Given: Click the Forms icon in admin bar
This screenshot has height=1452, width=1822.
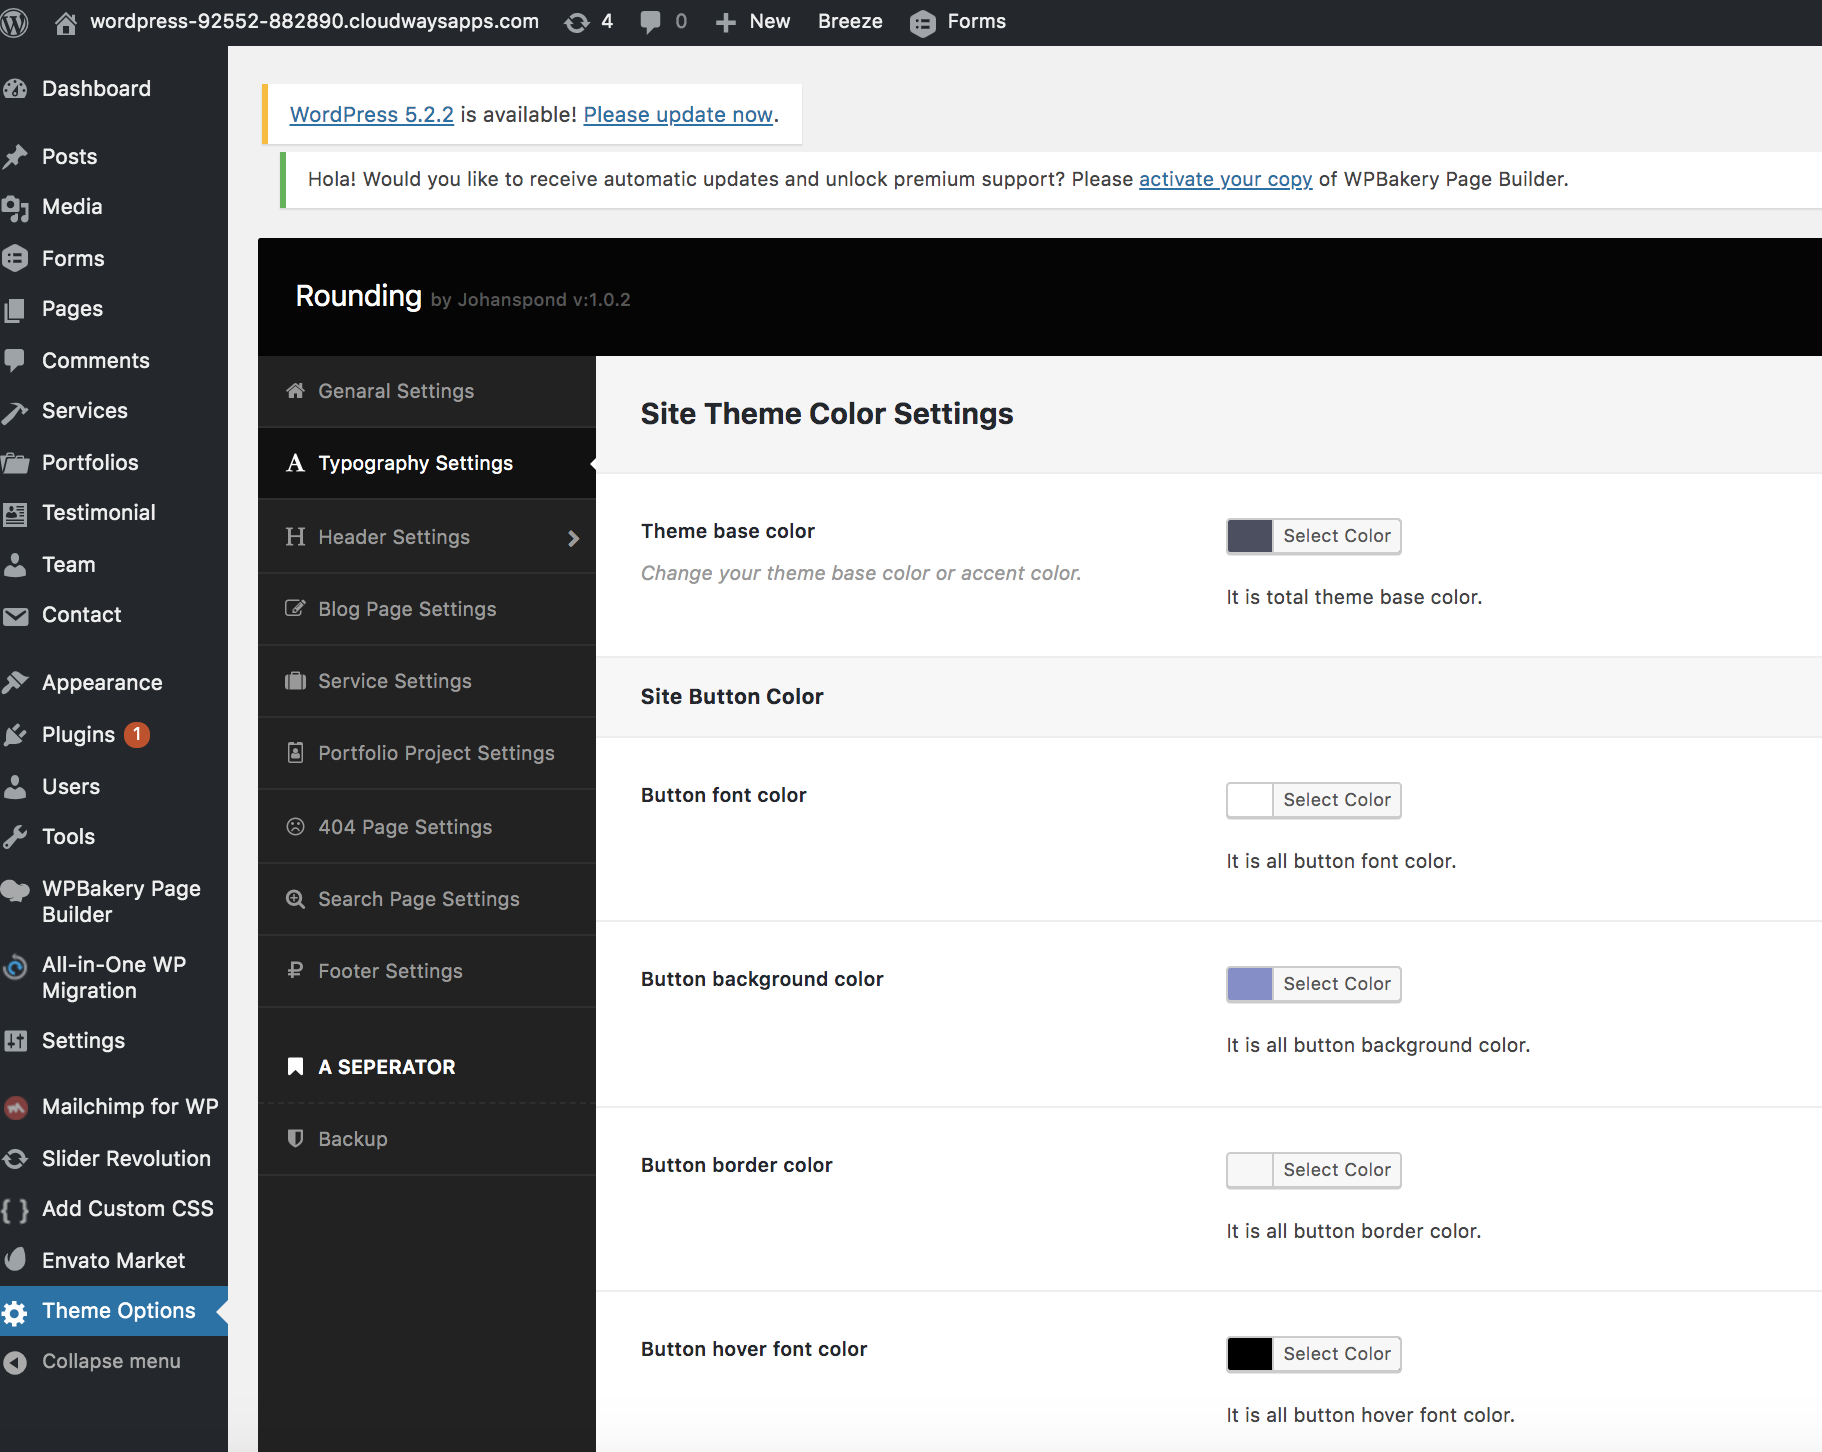Looking at the screenshot, I should tap(923, 22).
